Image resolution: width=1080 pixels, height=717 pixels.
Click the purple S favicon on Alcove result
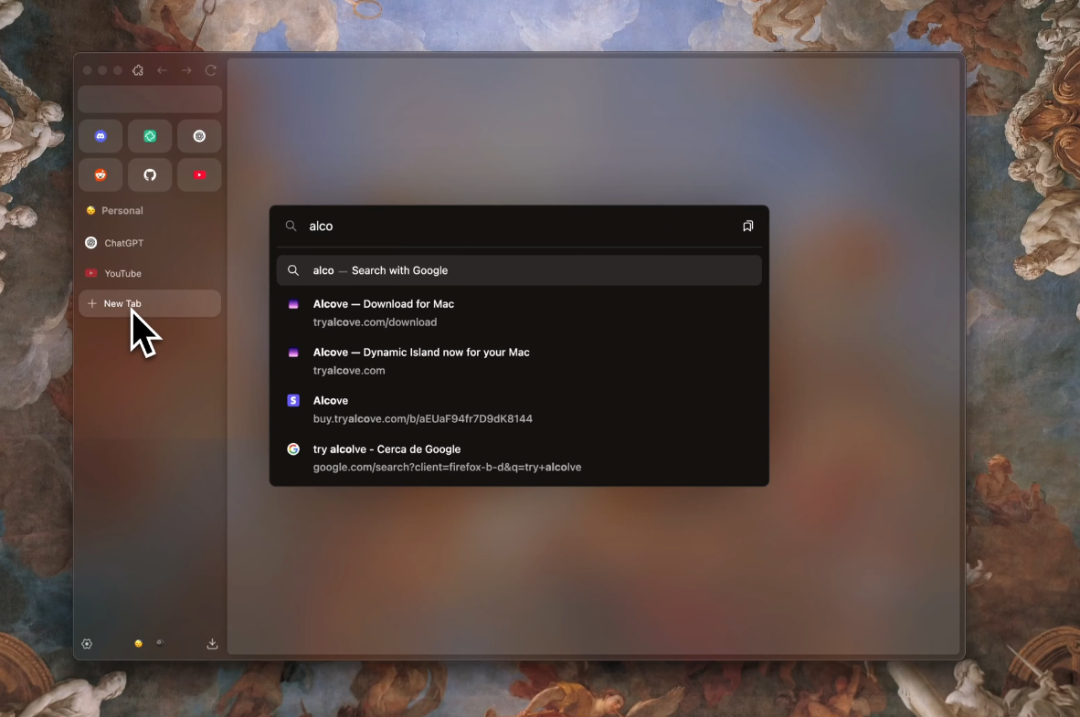tap(293, 400)
